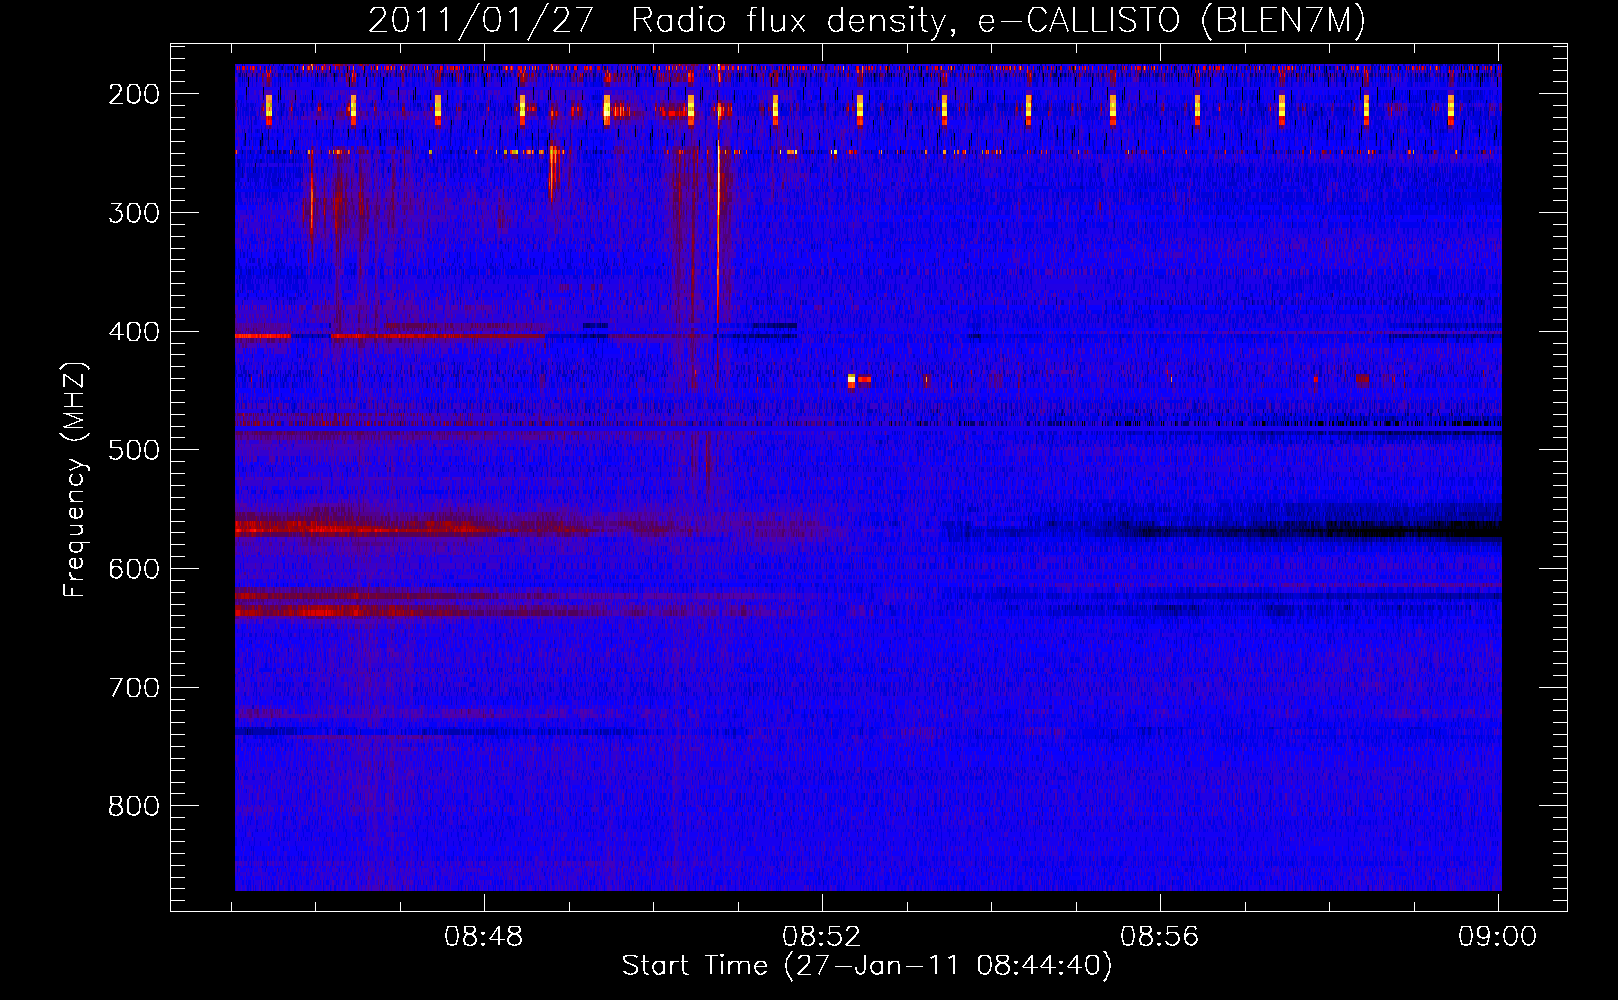The height and width of the screenshot is (1000, 1618).
Task: Click the 'Frequency (MHZ)' y-axis label
Action: [75, 479]
